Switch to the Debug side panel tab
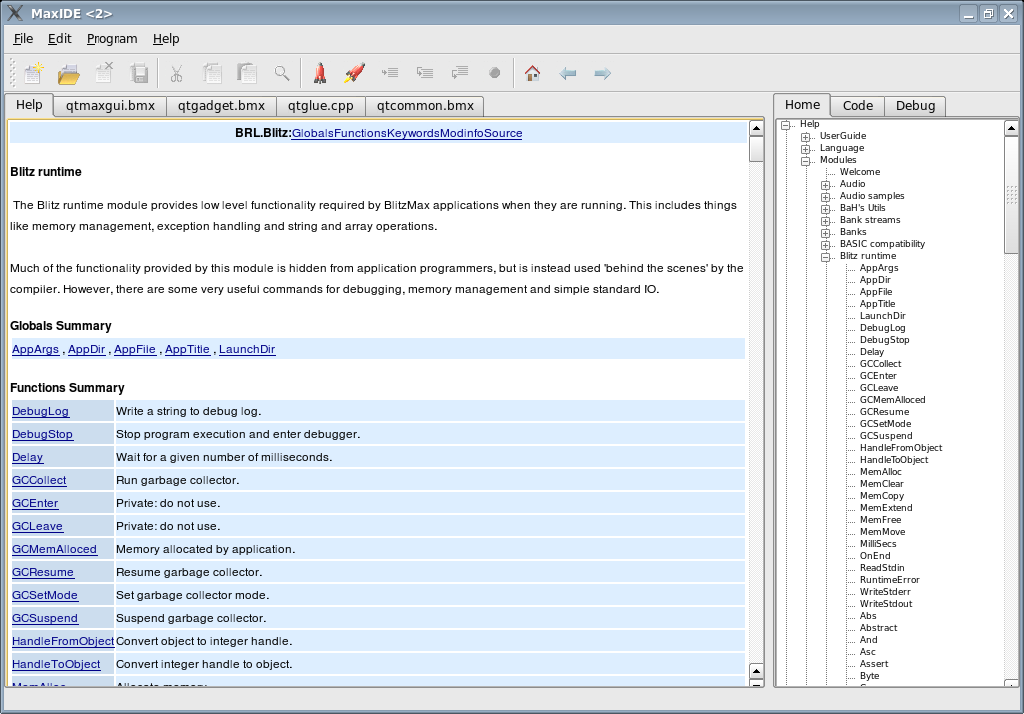The width and height of the screenshot is (1024, 714). (915, 106)
